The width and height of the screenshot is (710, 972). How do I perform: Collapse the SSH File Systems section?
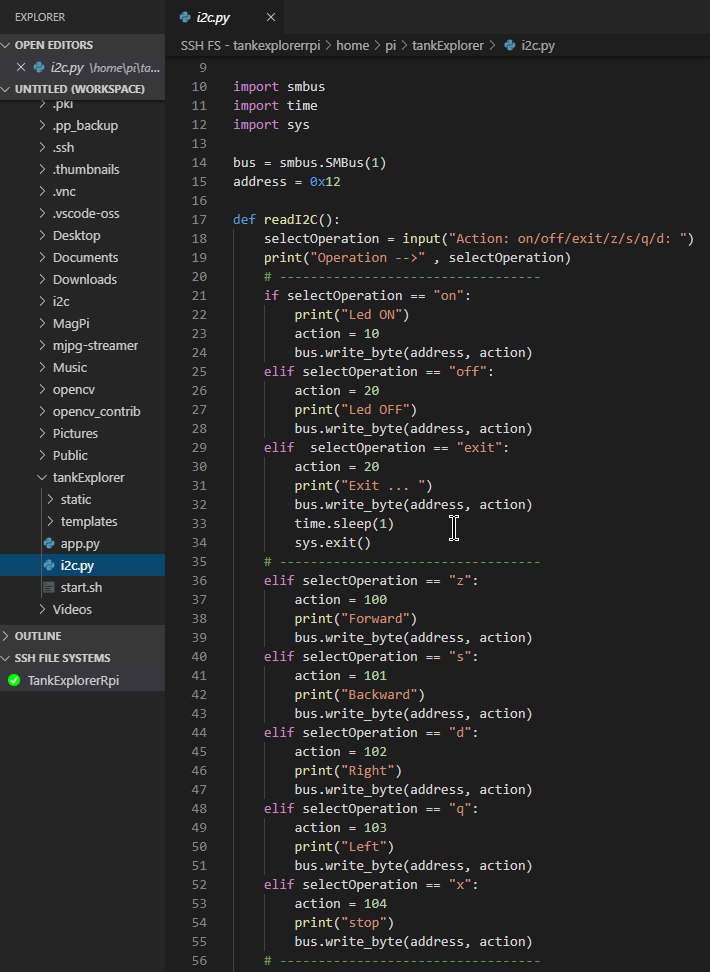6,658
